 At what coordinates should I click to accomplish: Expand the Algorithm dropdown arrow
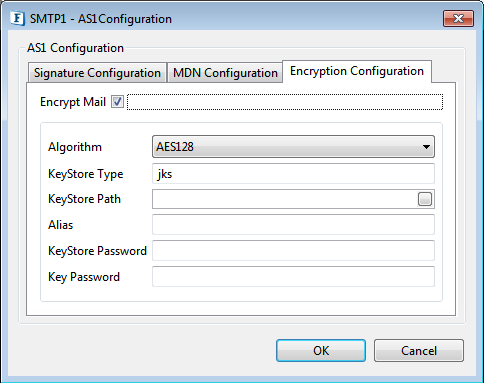coord(426,147)
